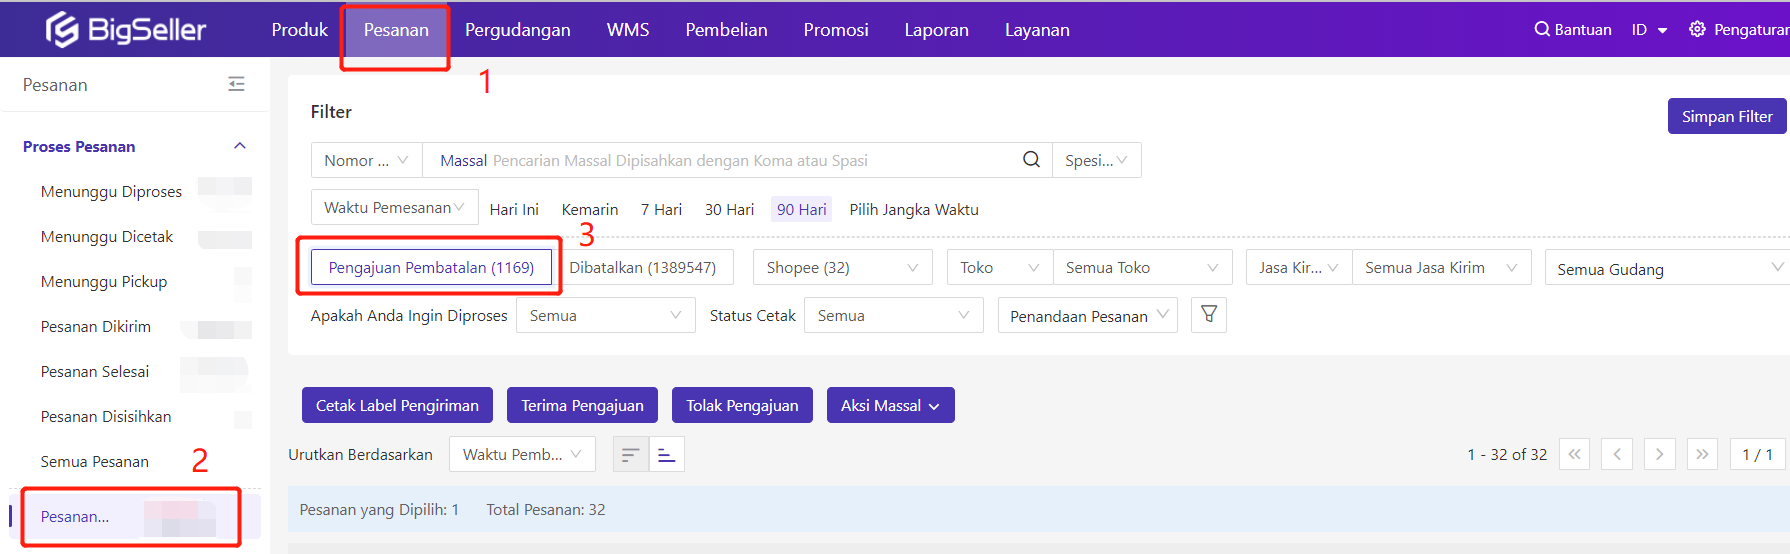Open Pengaturan gear settings
Screen dimensions: 1790x554
coord(1738,30)
